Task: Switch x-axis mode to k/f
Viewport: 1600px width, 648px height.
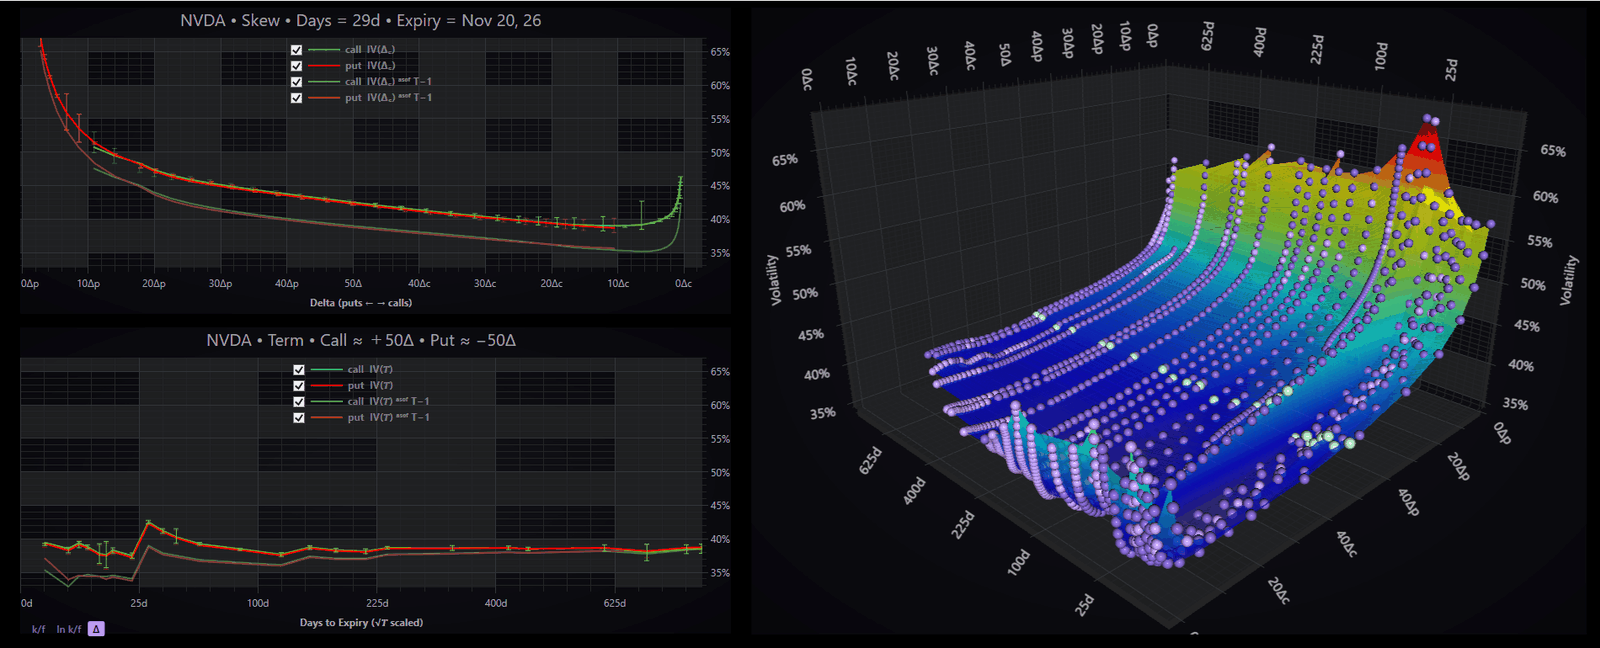Action: [x=39, y=629]
